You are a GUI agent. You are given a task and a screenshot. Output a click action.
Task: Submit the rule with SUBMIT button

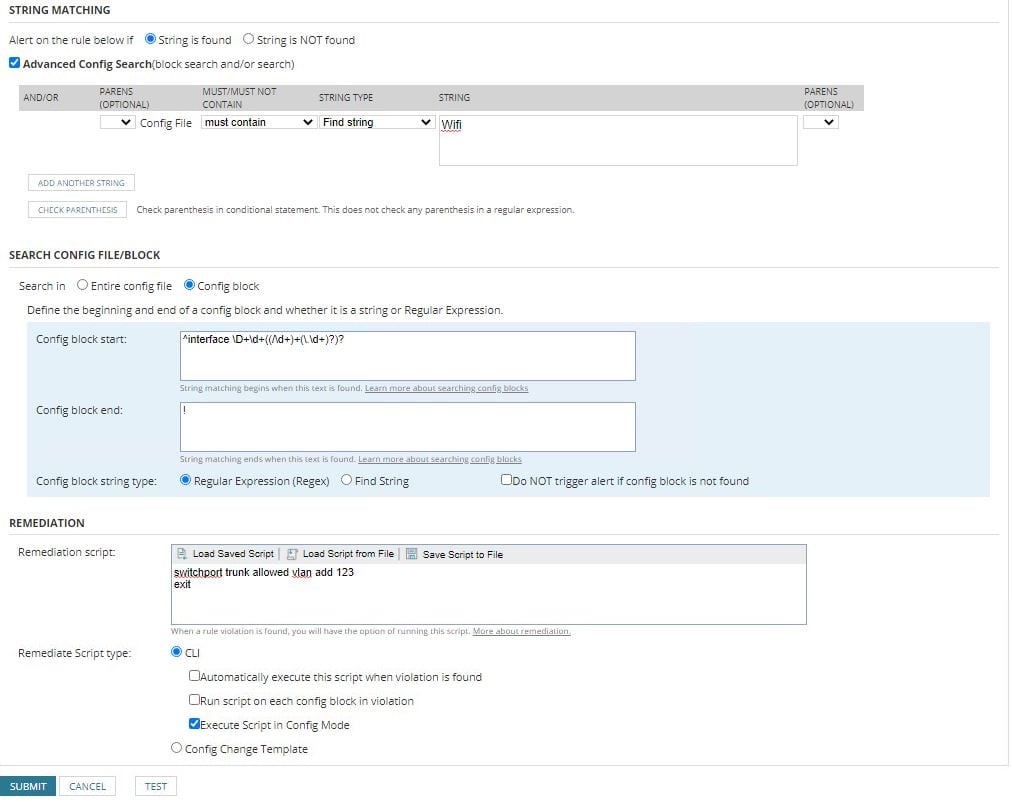[x=28, y=786]
